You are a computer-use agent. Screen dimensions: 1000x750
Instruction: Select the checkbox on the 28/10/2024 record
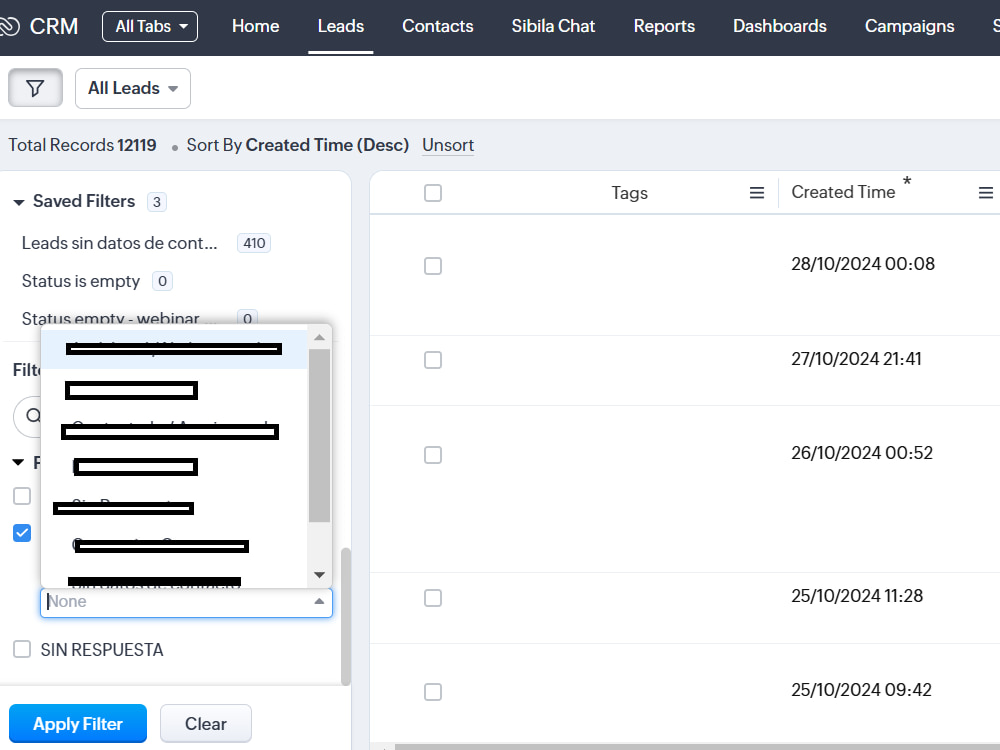click(x=433, y=266)
